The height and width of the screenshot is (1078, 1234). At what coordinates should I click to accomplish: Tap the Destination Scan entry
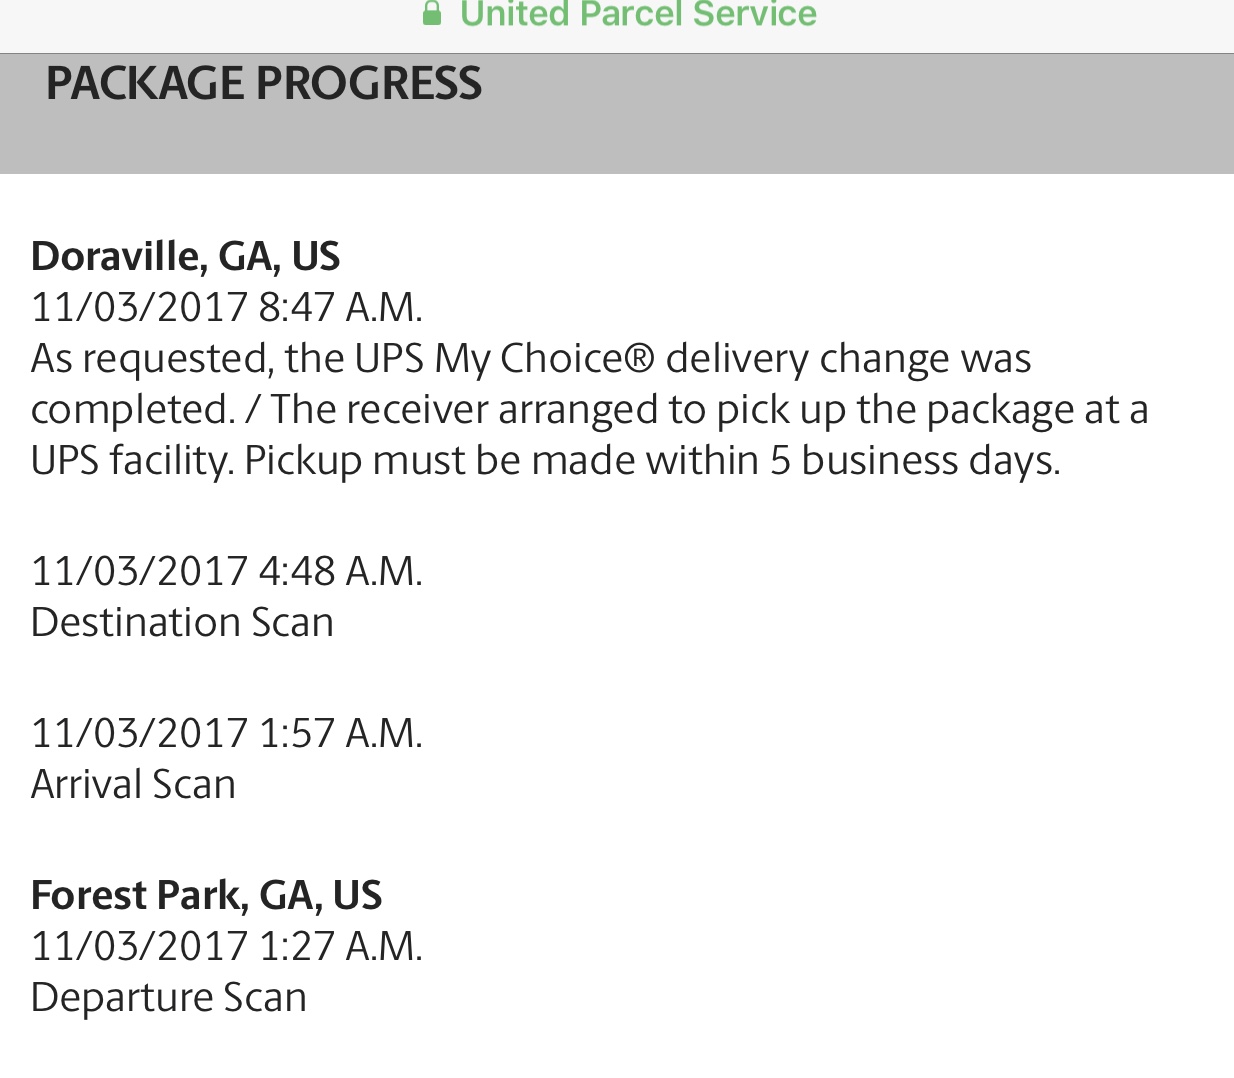(182, 622)
